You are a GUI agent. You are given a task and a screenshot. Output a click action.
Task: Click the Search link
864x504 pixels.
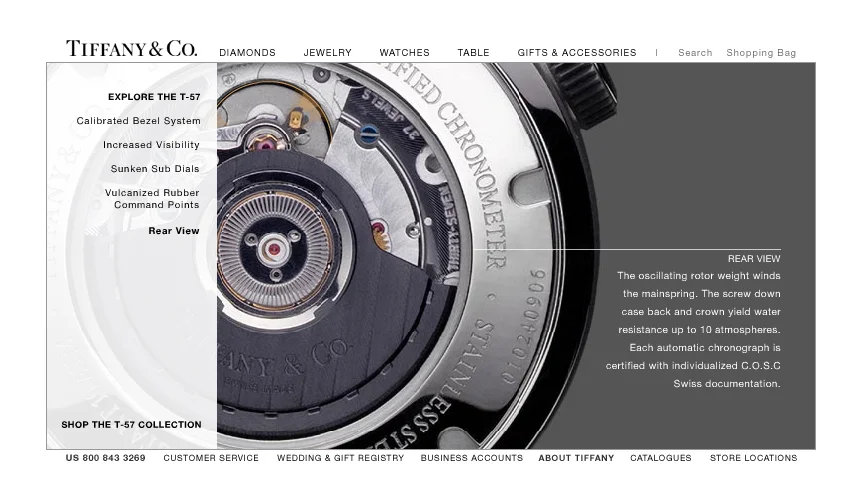pos(695,53)
